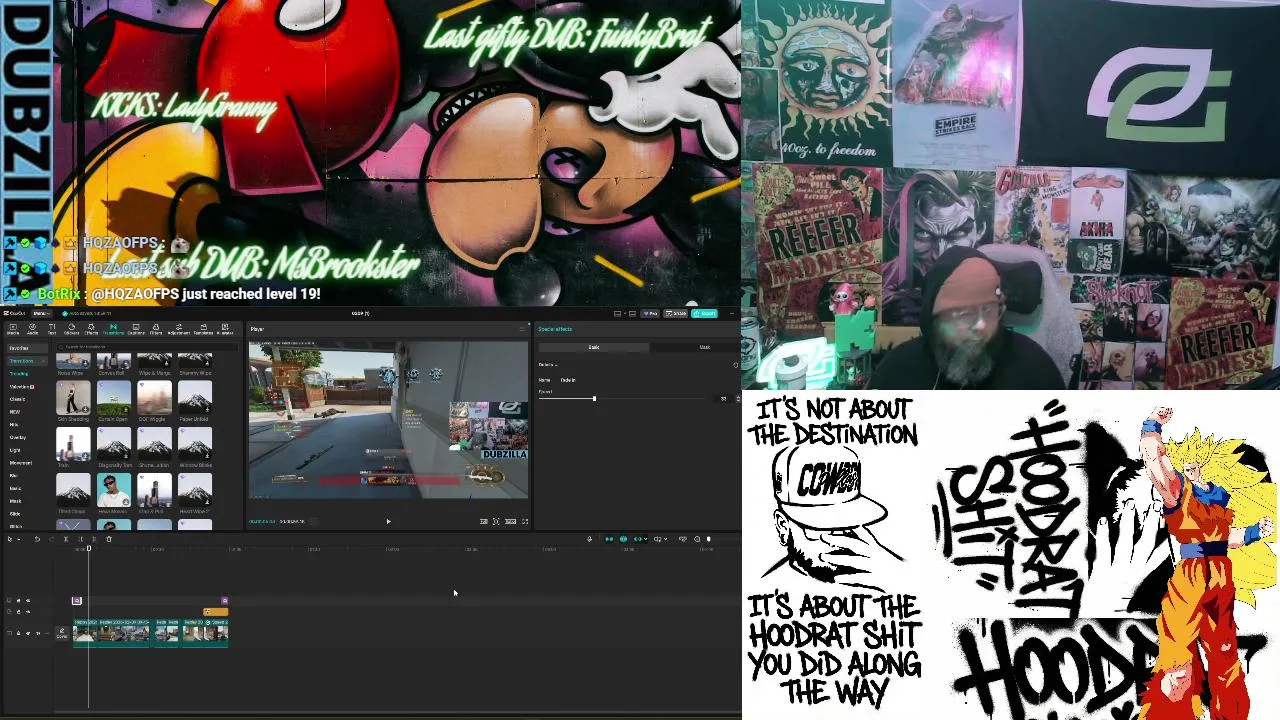Open the Text tool tab
Image resolution: width=1280 pixels, height=720 pixels.
pos(52,330)
